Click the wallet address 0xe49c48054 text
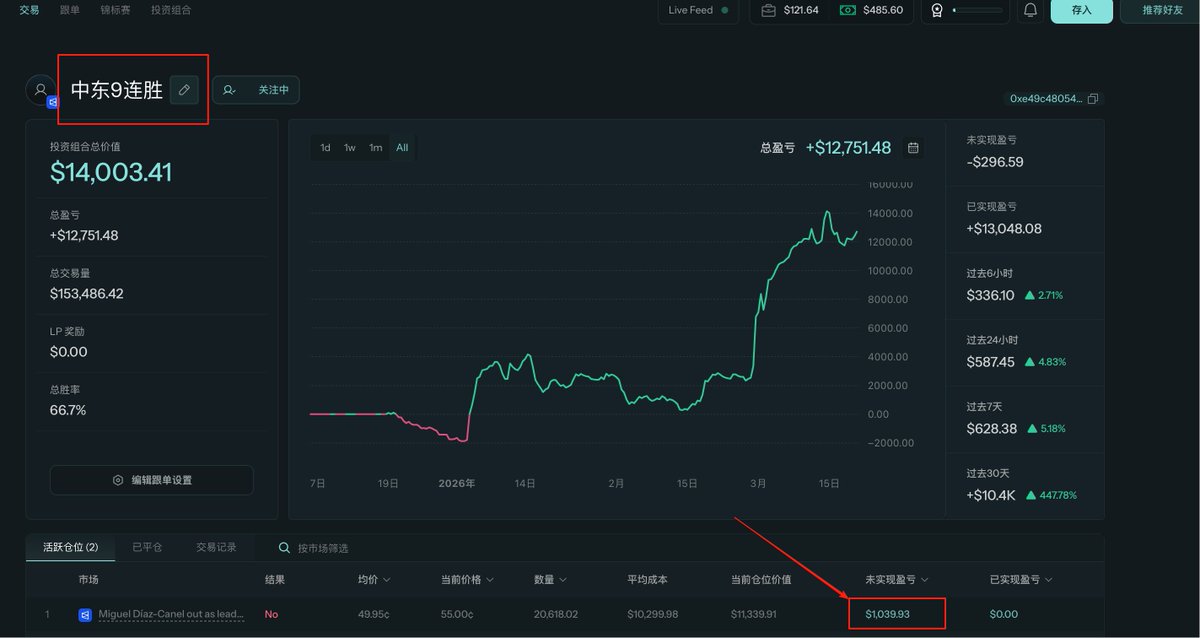Screen dimensions: 1200x638 [x=1046, y=99]
